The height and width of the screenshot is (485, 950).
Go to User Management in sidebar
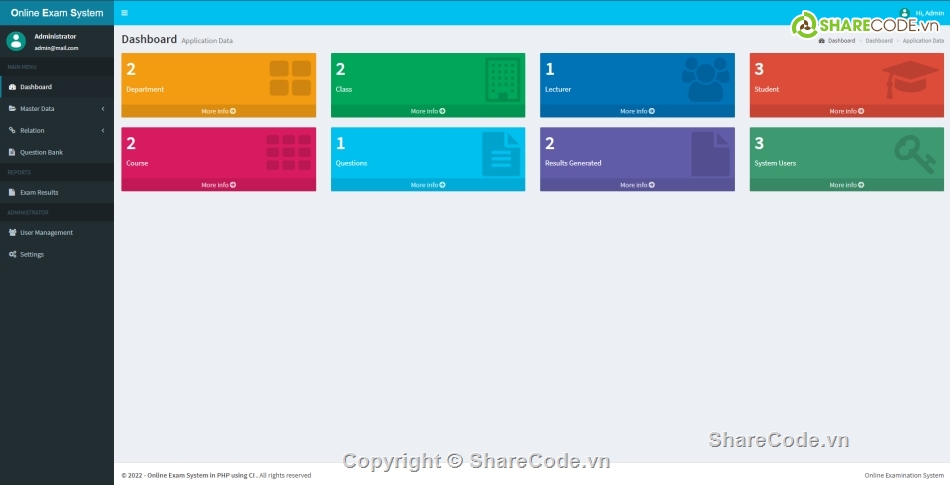(x=46, y=232)
